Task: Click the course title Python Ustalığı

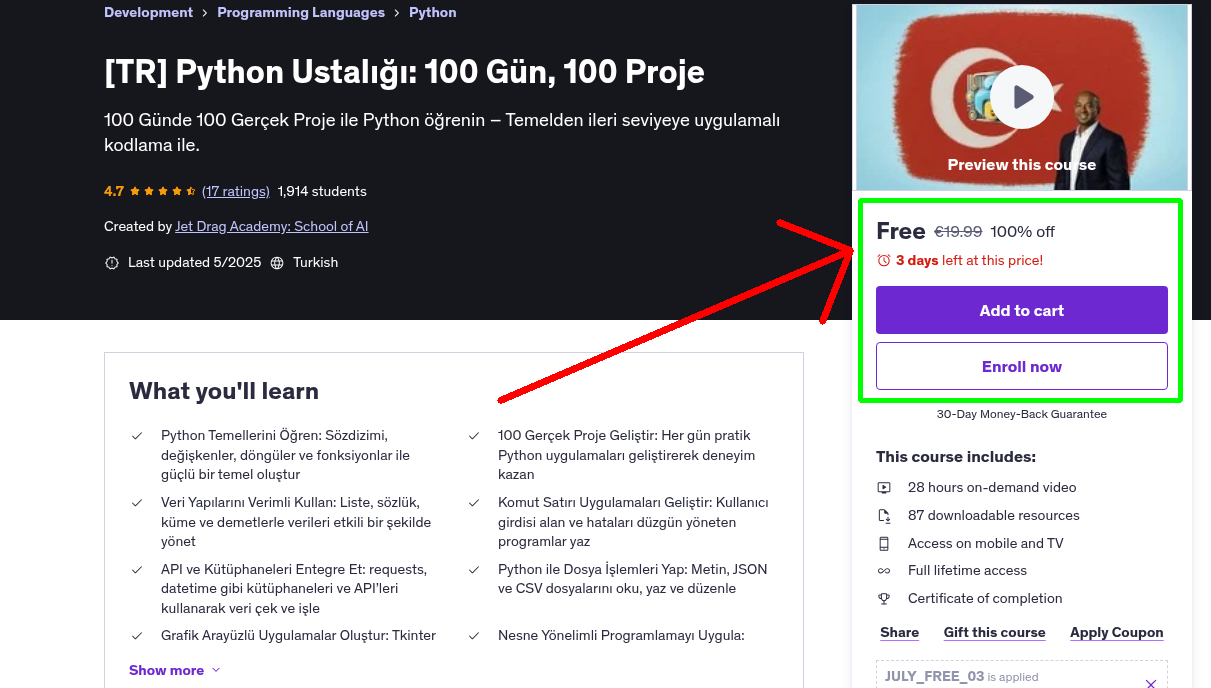Action: (x=404, y=72)
